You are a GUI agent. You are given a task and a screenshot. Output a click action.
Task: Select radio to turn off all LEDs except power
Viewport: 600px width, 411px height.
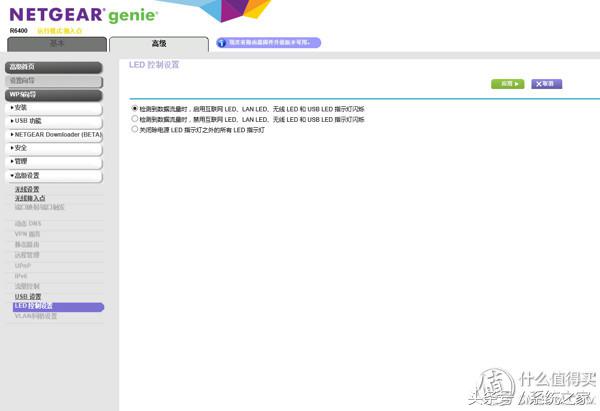(134, 129)
